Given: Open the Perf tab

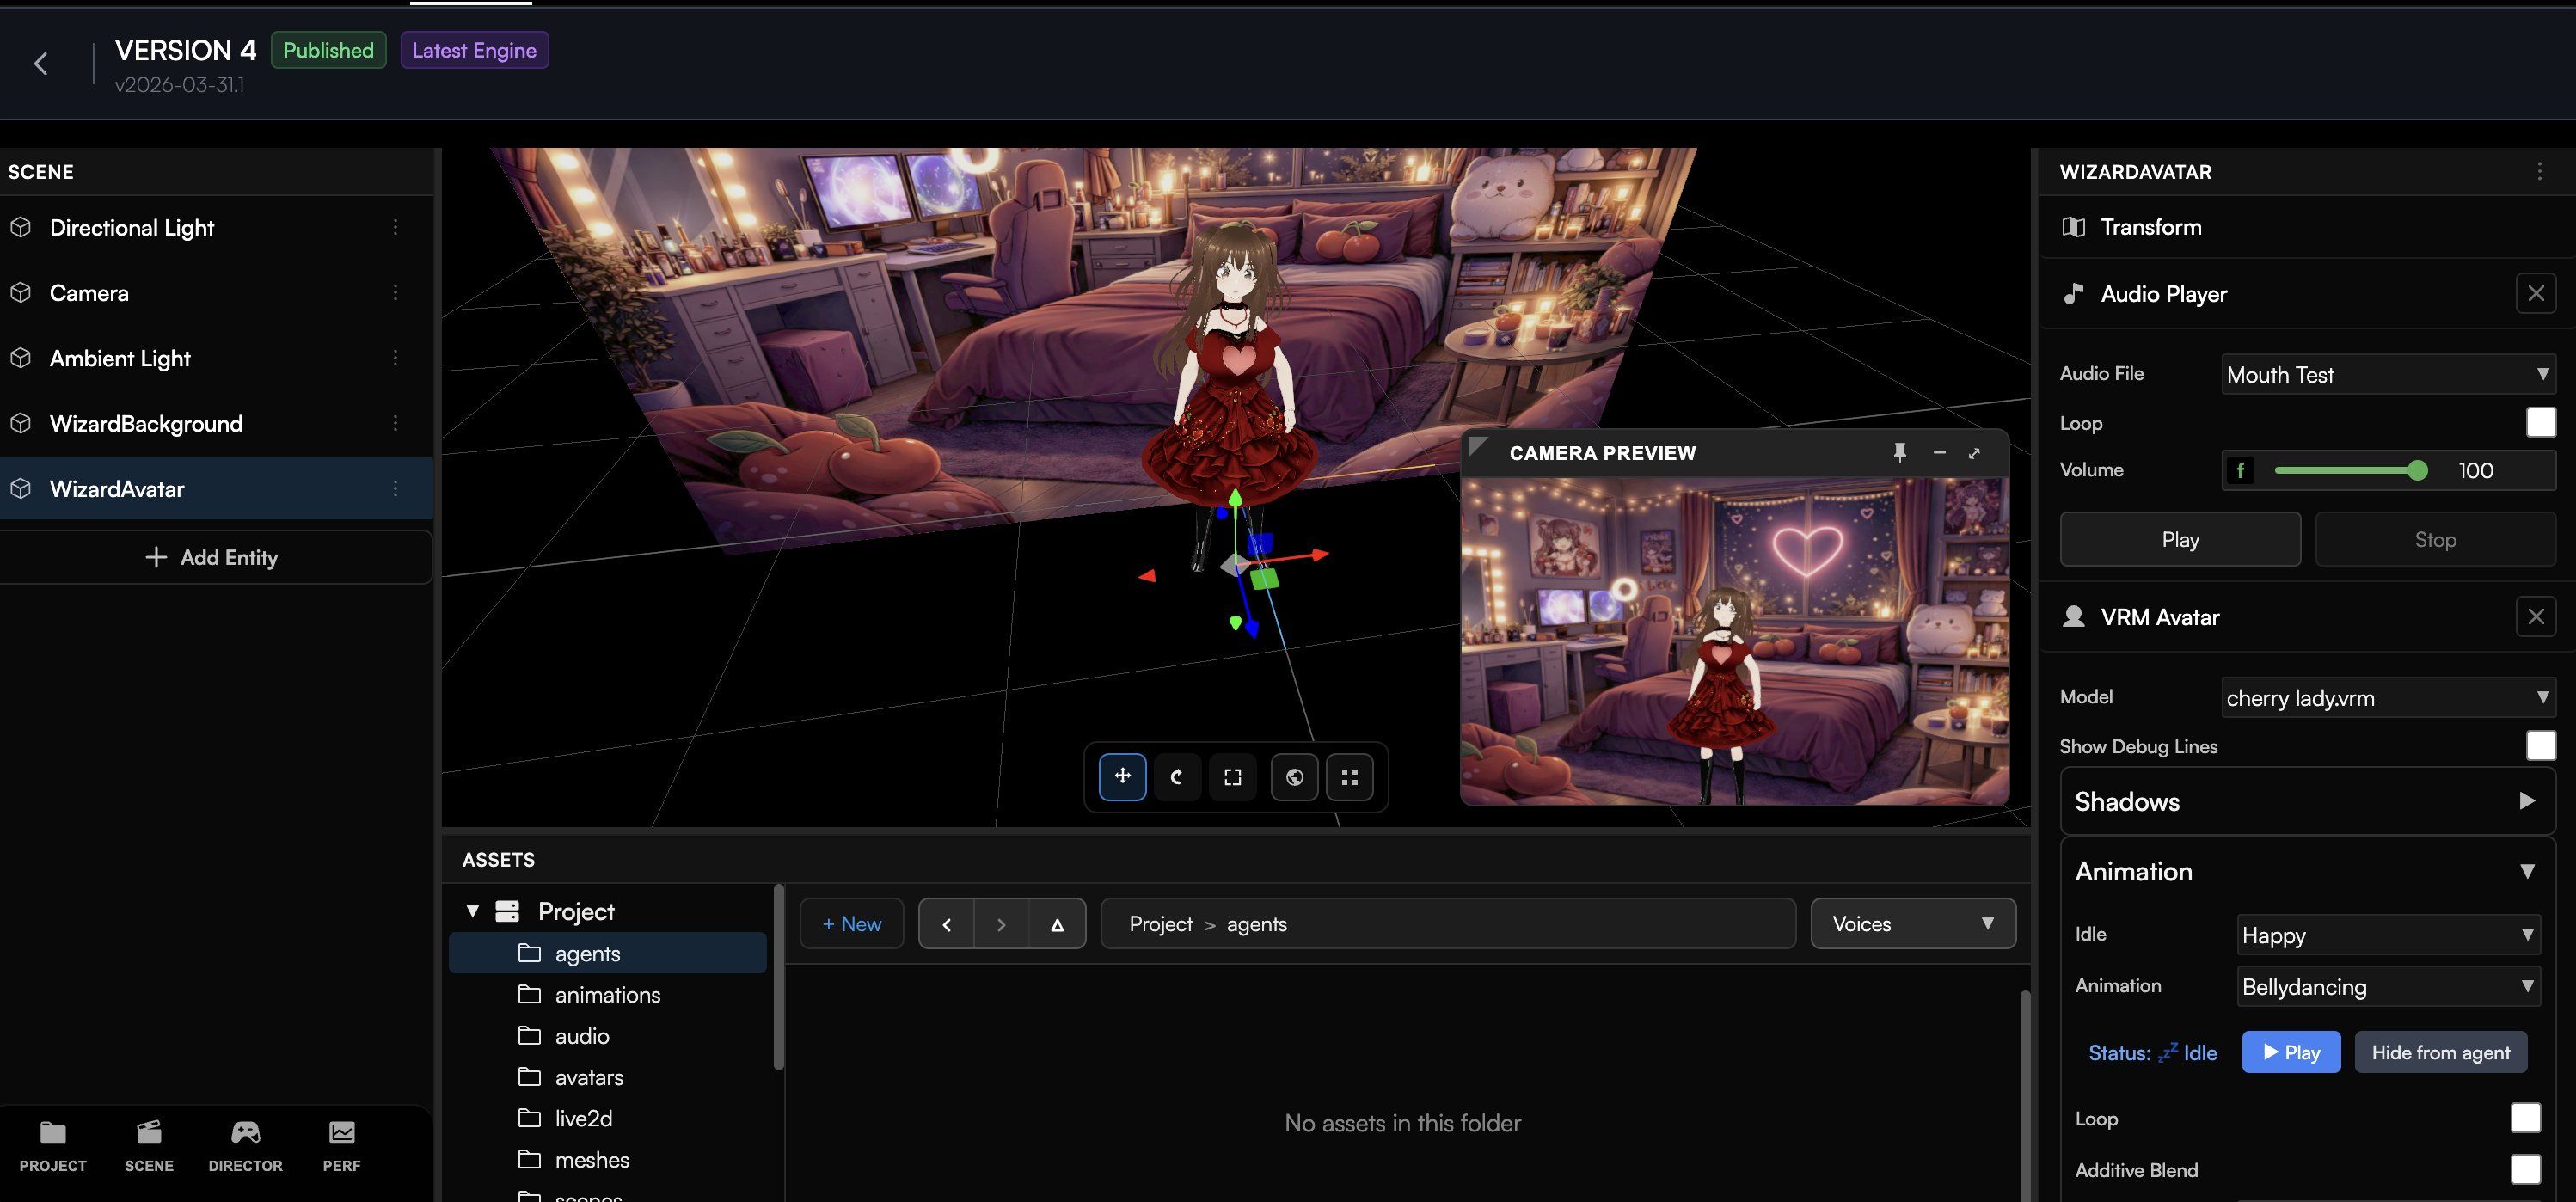Looking at the screenshot, I should pos(341,1146).
